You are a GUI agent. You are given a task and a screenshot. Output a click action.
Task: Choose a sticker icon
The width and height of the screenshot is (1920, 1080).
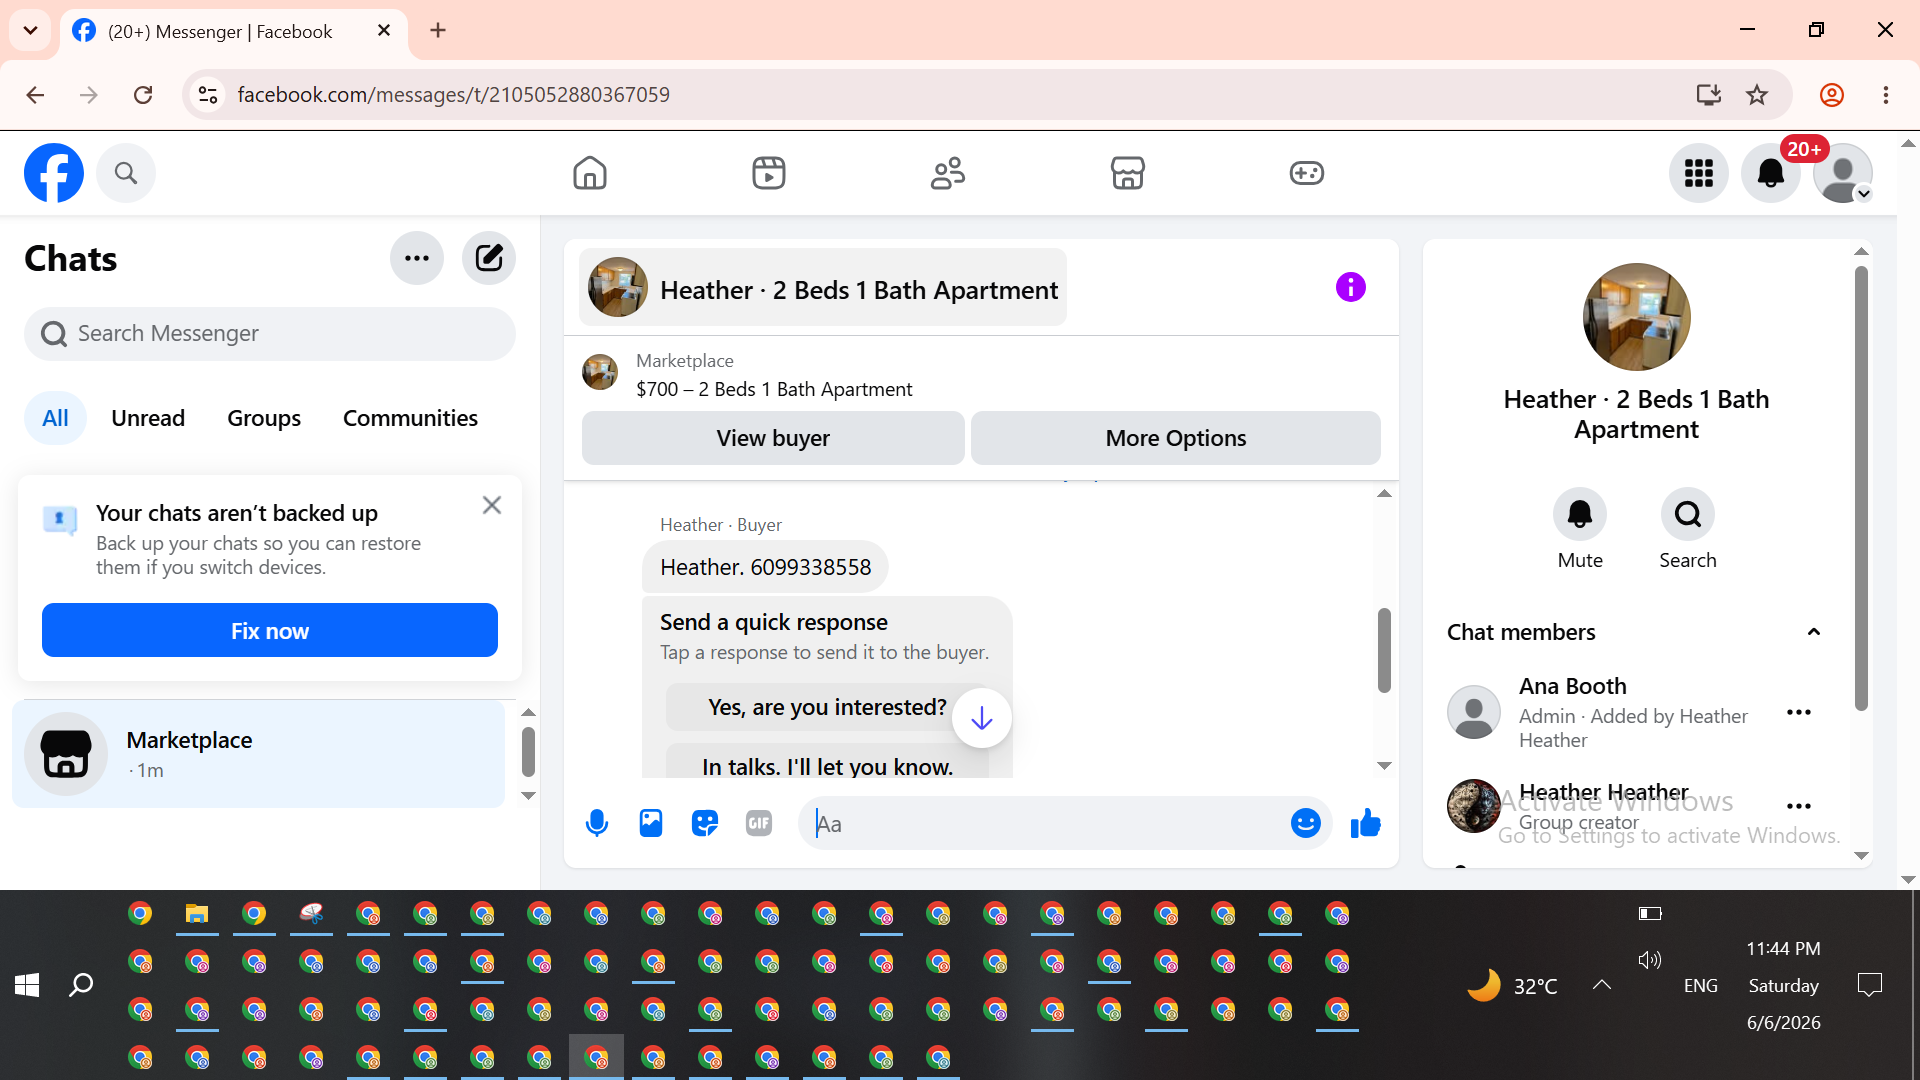pyautogui.click(x=705, y=823)
